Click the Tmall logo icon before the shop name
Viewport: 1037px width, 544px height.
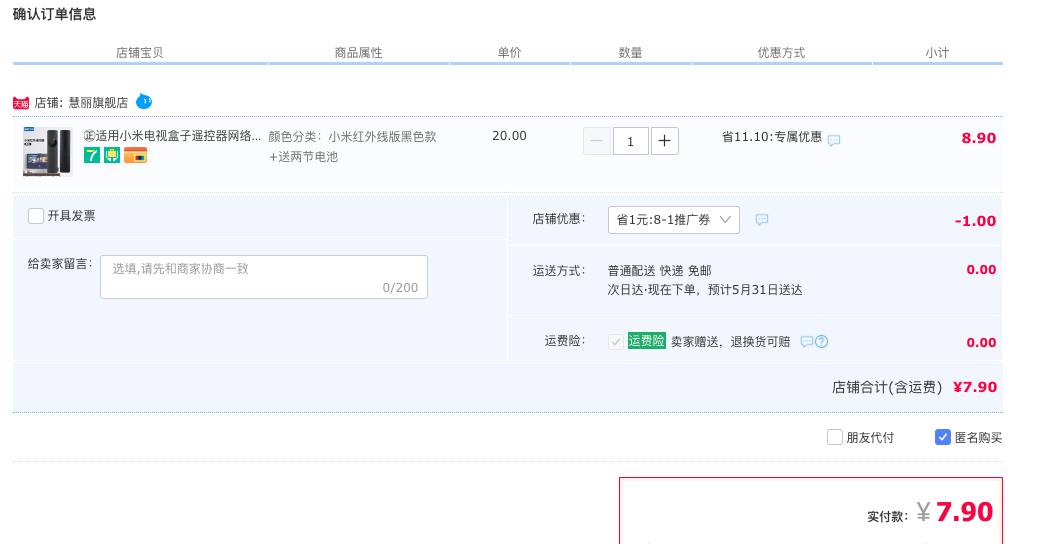pos(21,103)
